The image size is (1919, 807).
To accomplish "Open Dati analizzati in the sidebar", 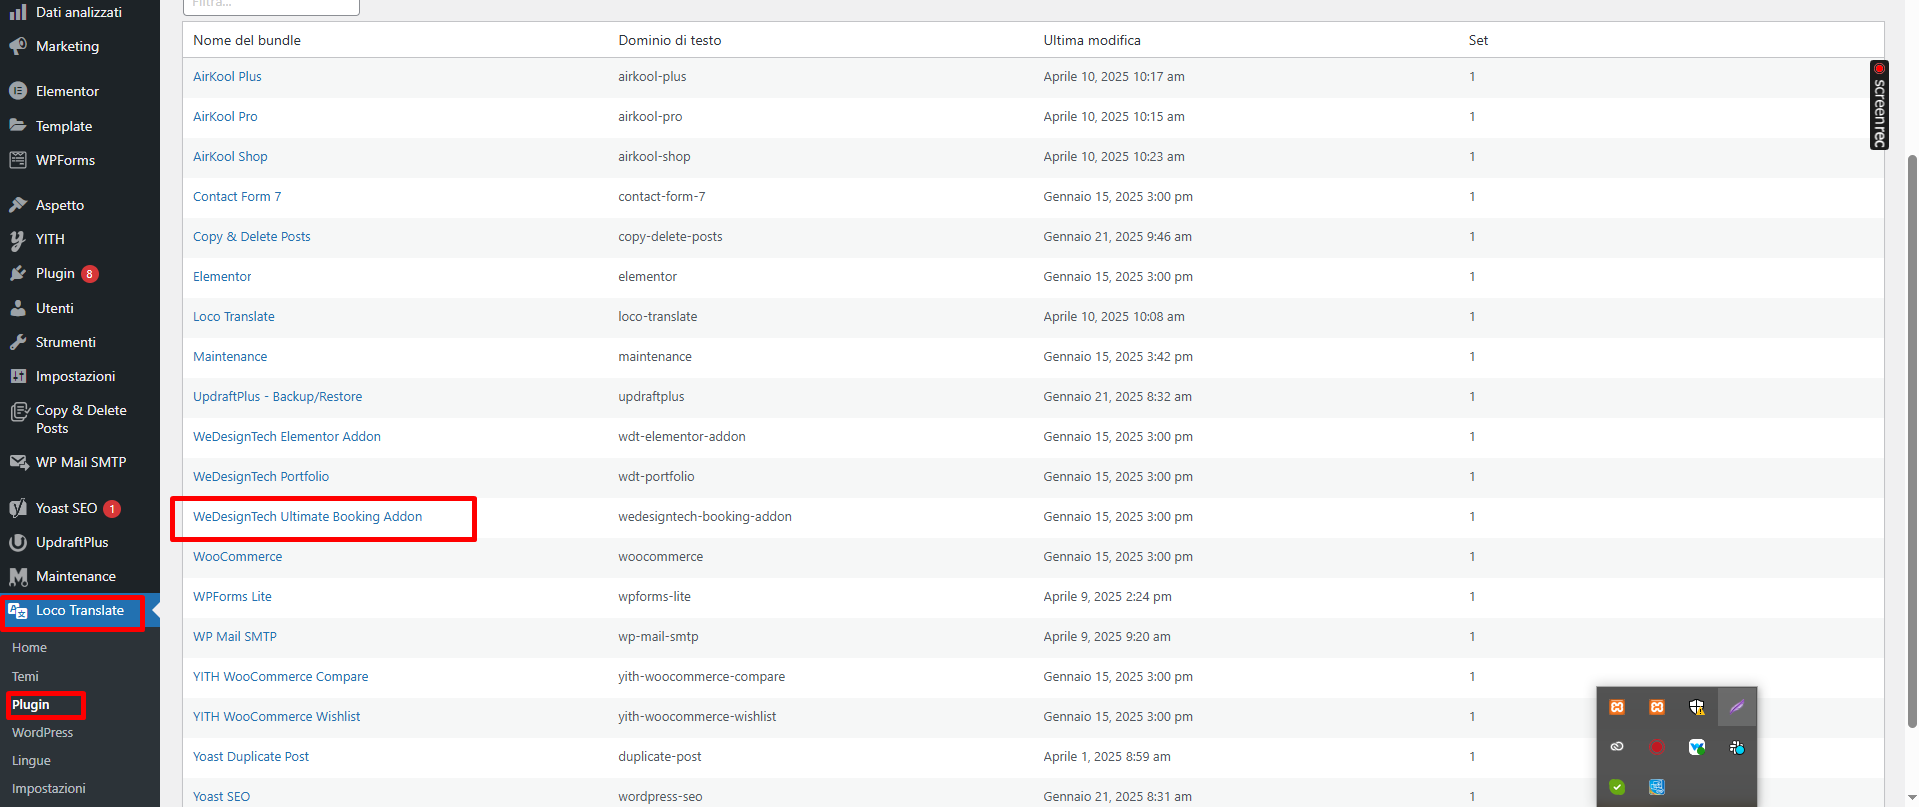I will point(79,12).
